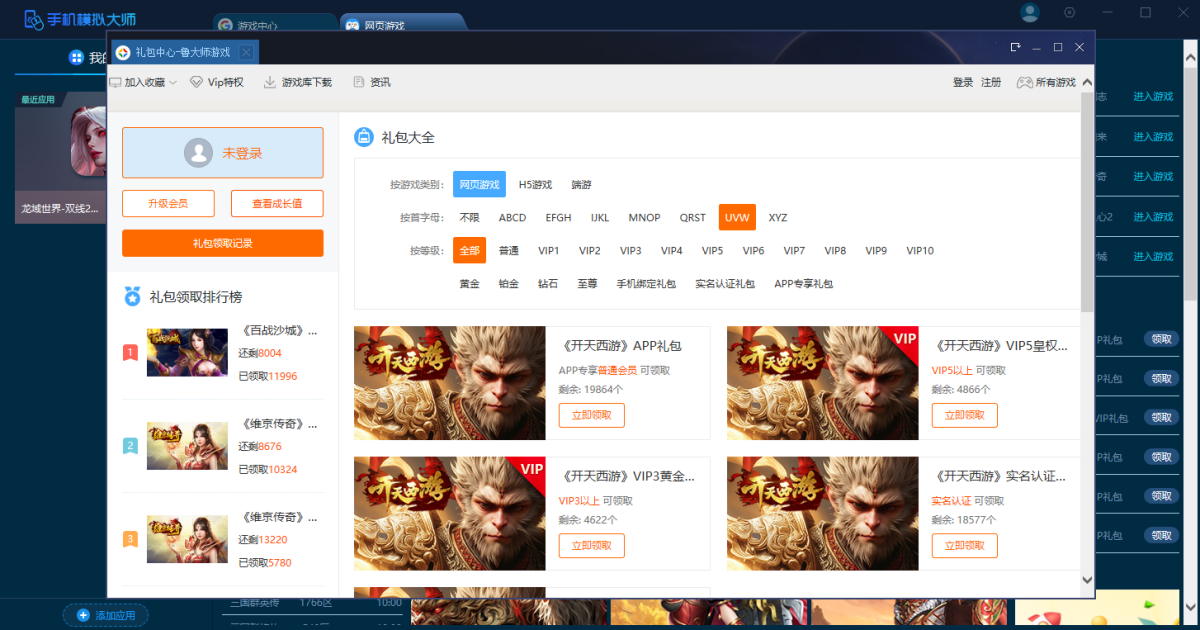Click the user avatar in the main title bar
Screen dimensions: 1200x630
1030,13
